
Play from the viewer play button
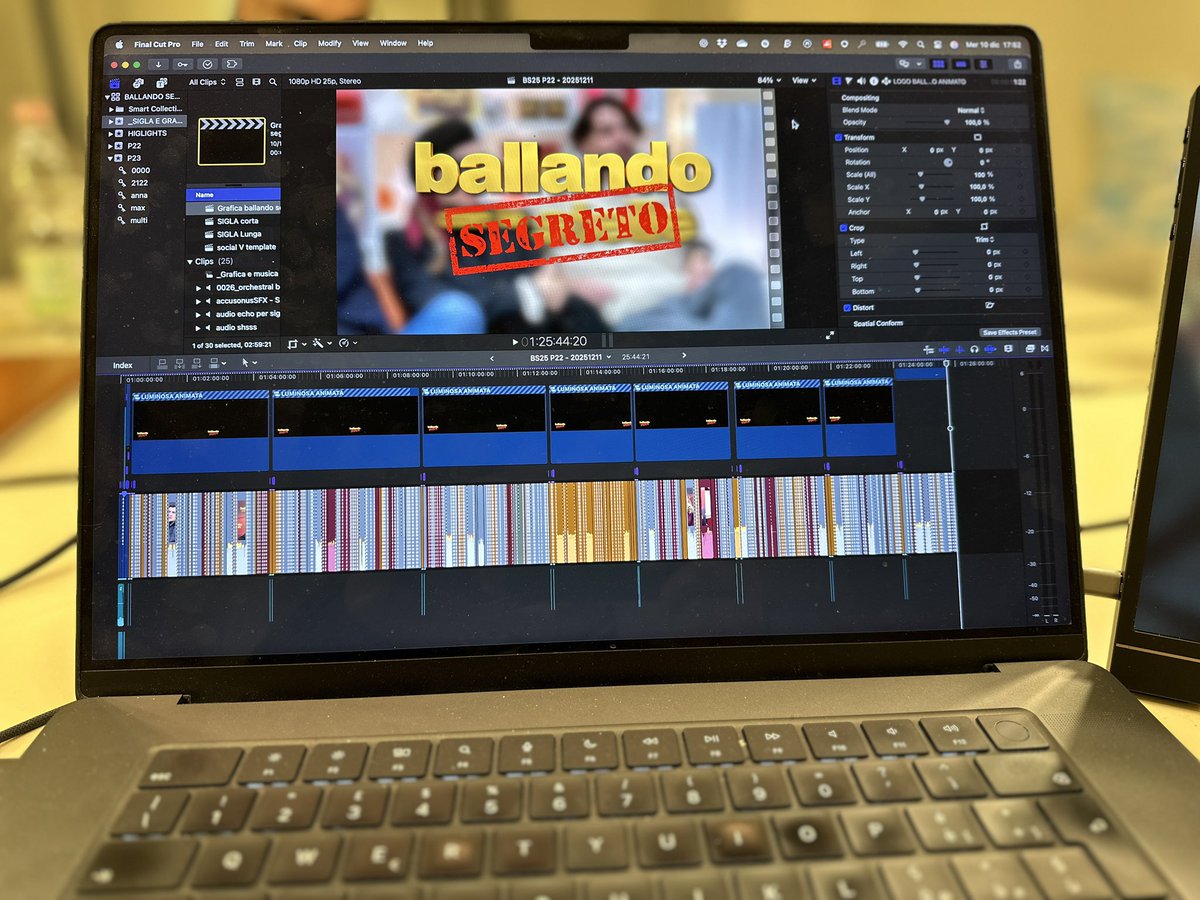(x=514, y=341)
